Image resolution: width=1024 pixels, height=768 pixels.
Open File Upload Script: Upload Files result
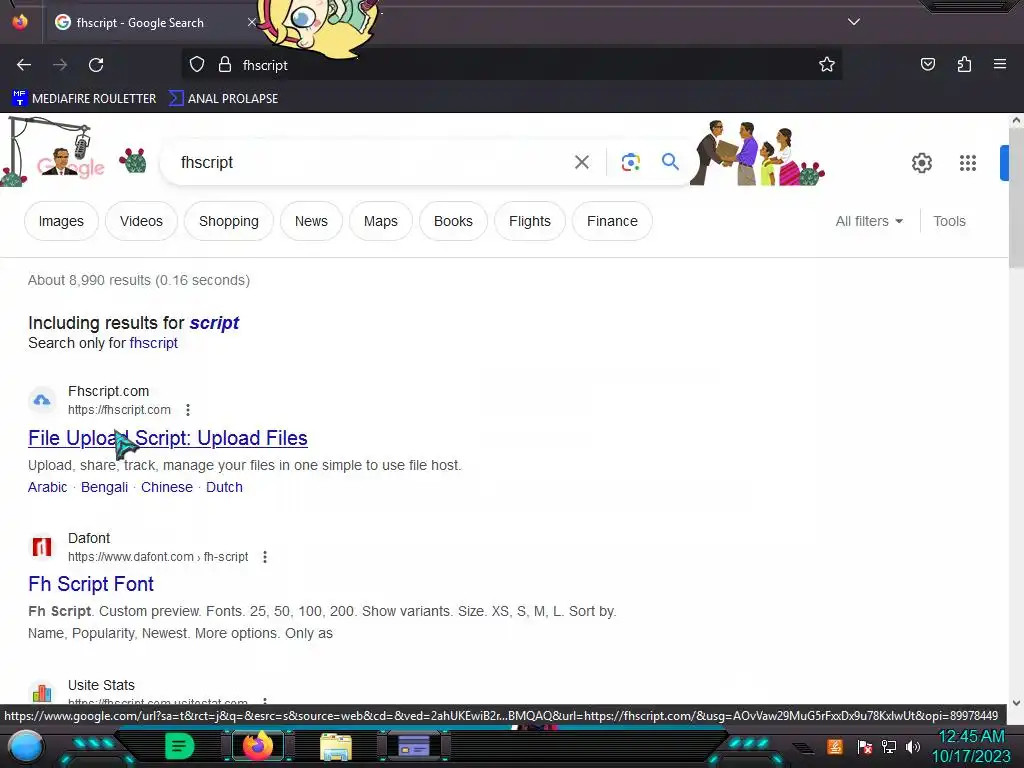point(168,438)
